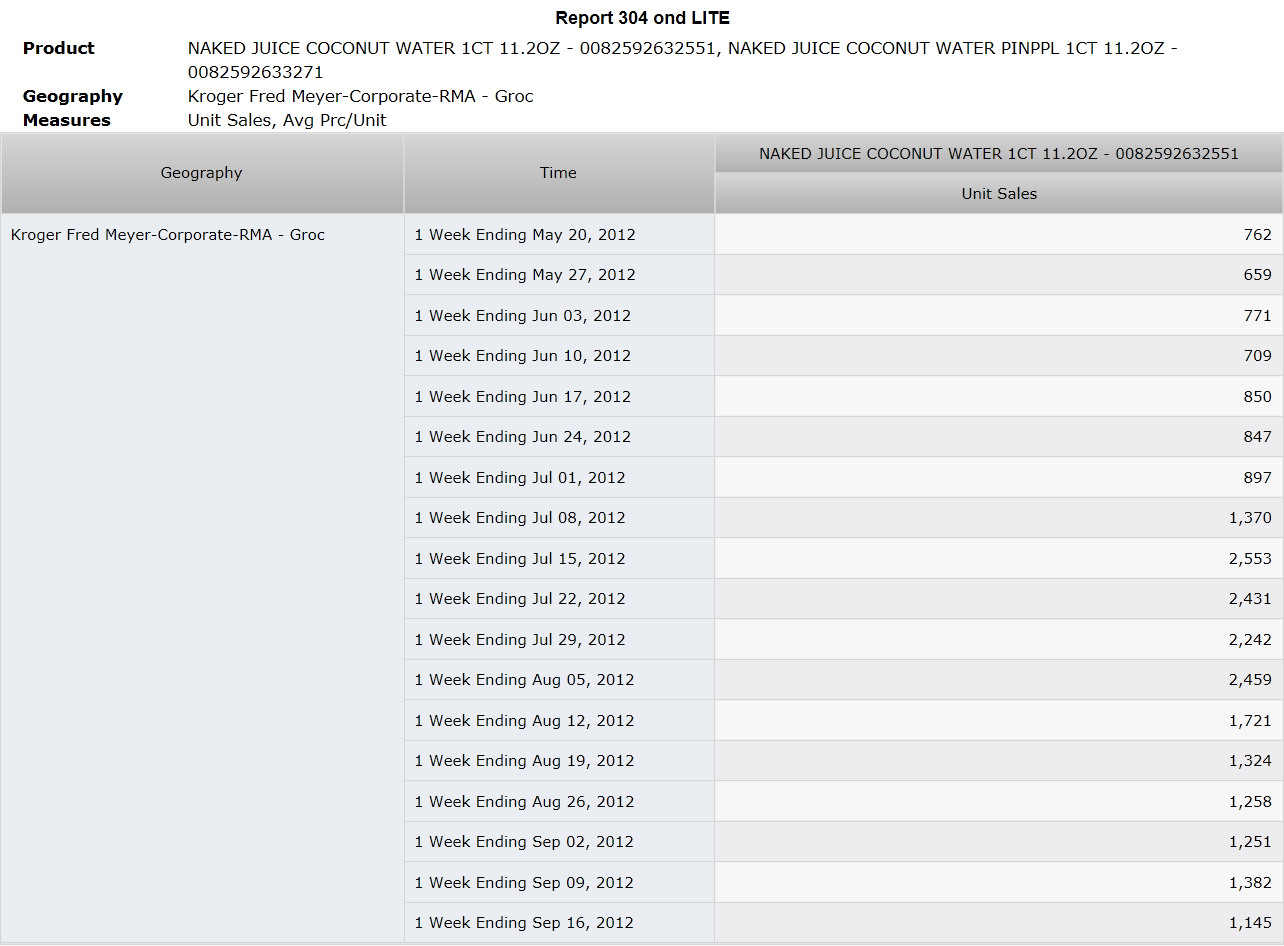Click the Report 304 ond LITE title

click(x=642, y=18)
